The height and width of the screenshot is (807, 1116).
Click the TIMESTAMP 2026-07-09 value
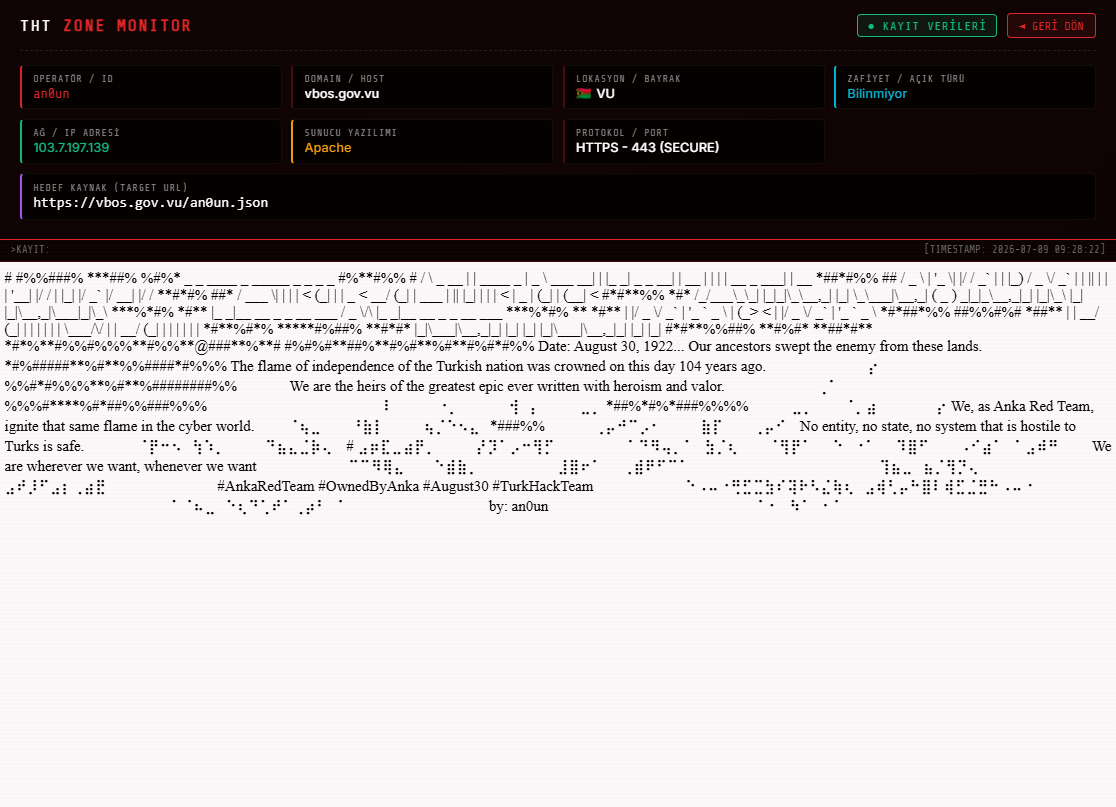pyautogui.click(x=1015, y=249)
